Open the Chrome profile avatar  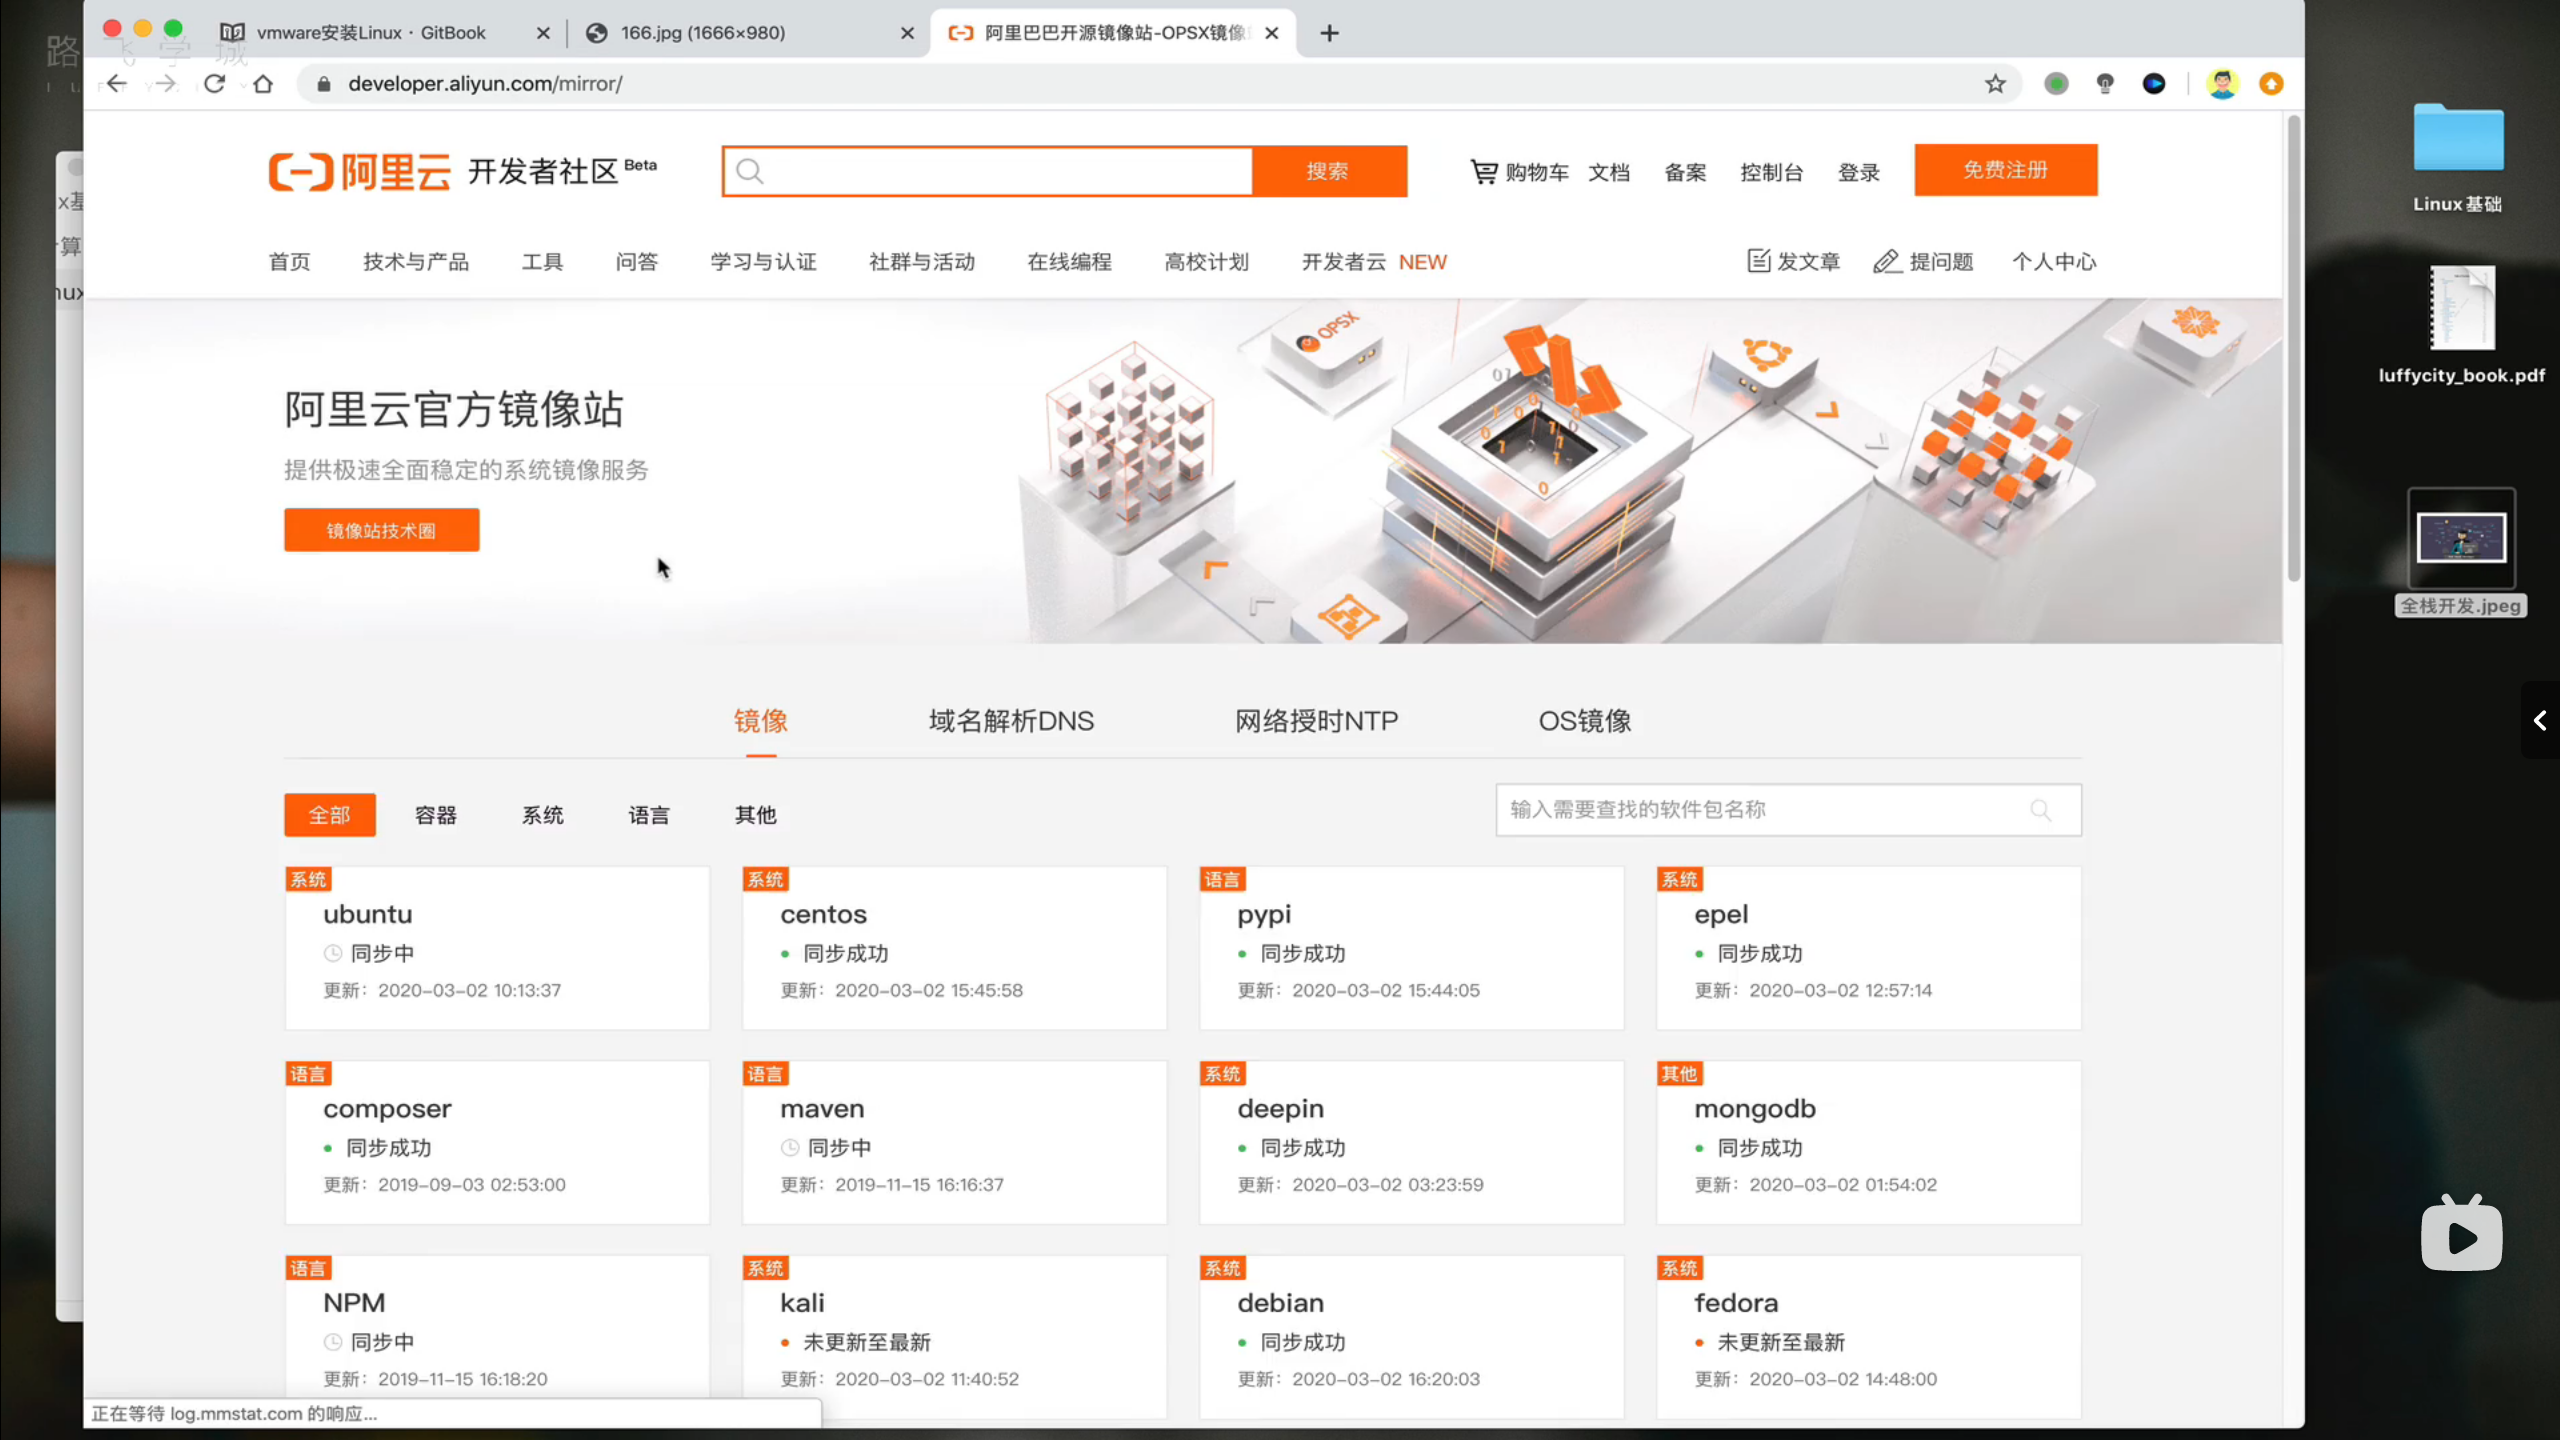[2222, 84]
